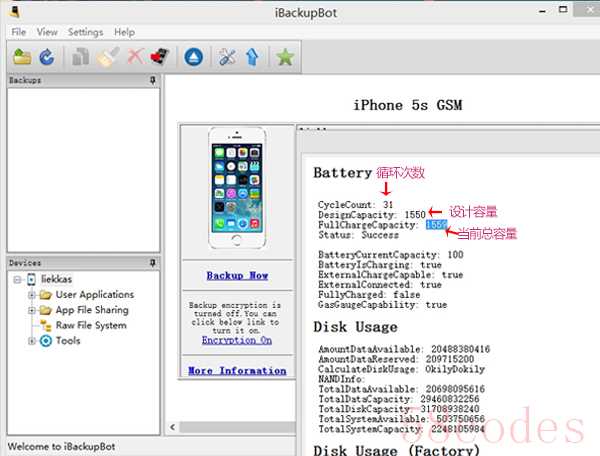The width and height of the screenshot is (600, 456).
Task: Click the blue refresh arrow icon
Action: click(x=47, y=57)
